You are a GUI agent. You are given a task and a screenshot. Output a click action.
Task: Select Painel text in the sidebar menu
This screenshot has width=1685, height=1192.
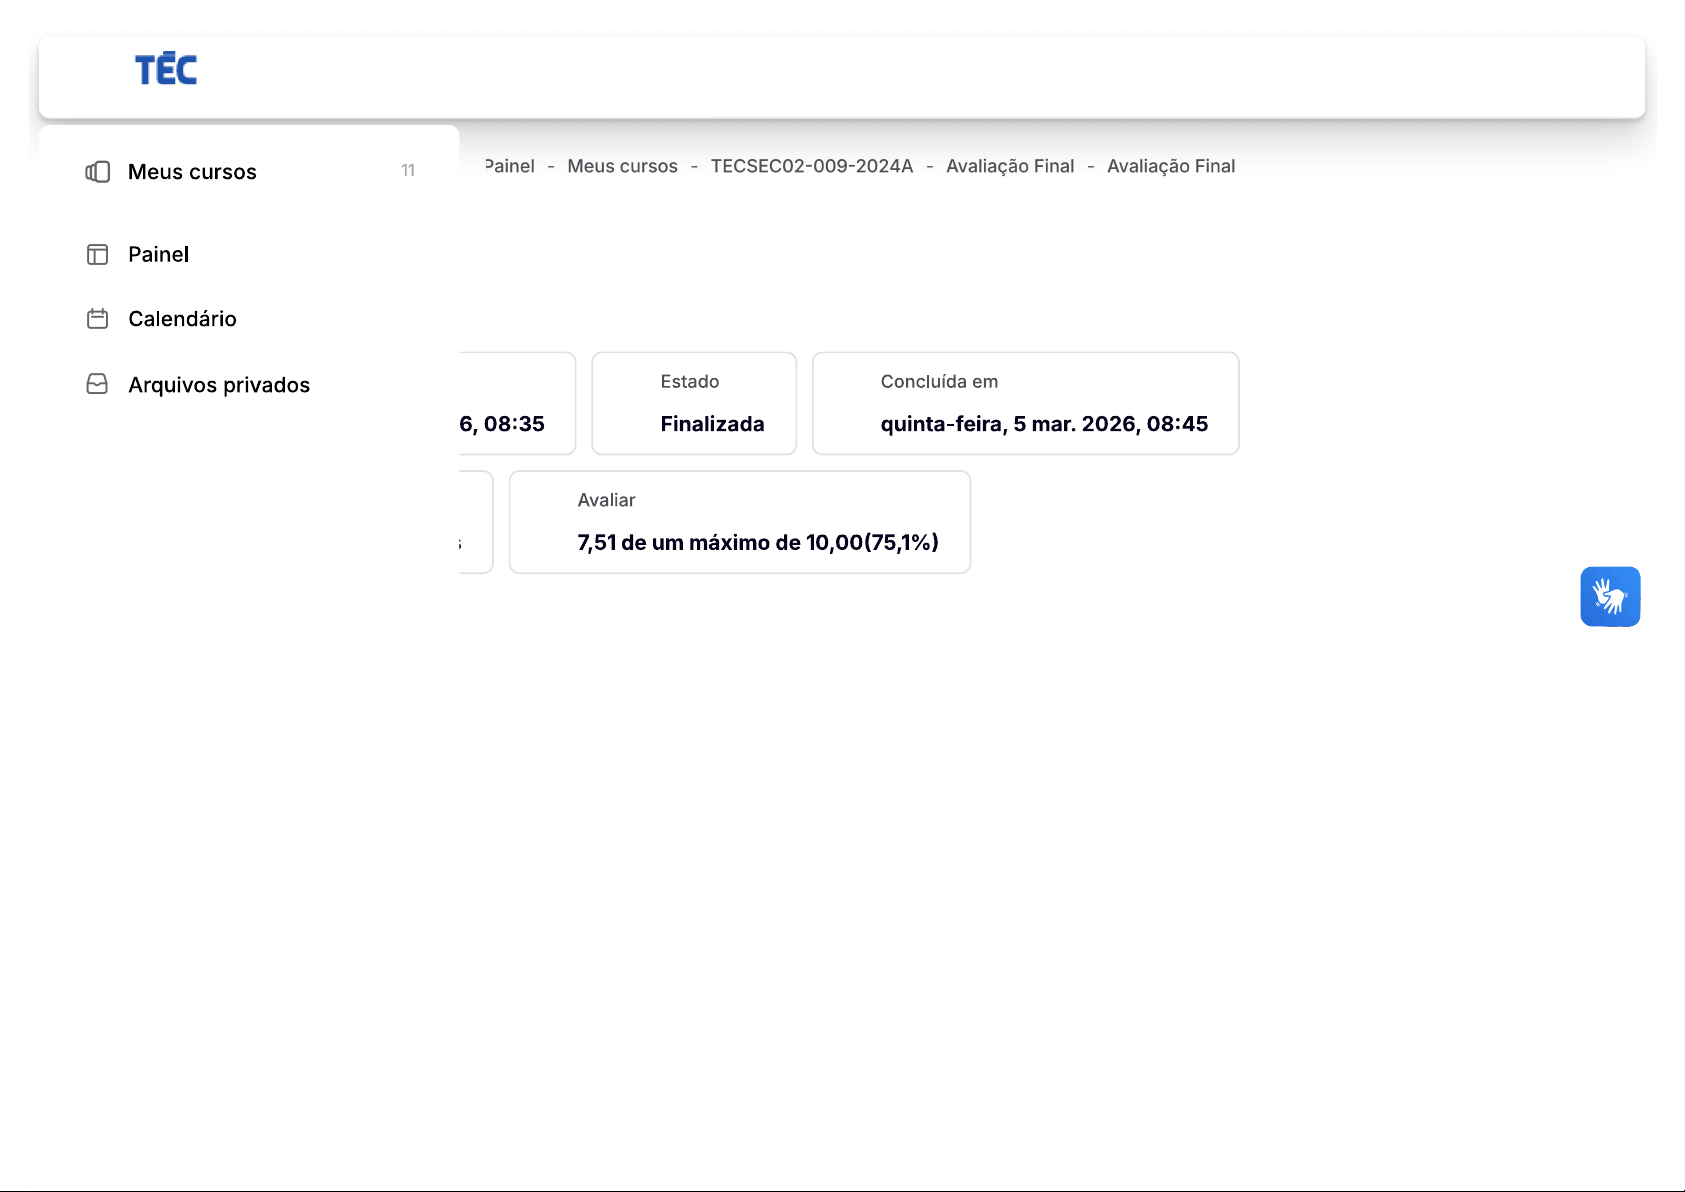click(x=158, y=255)
